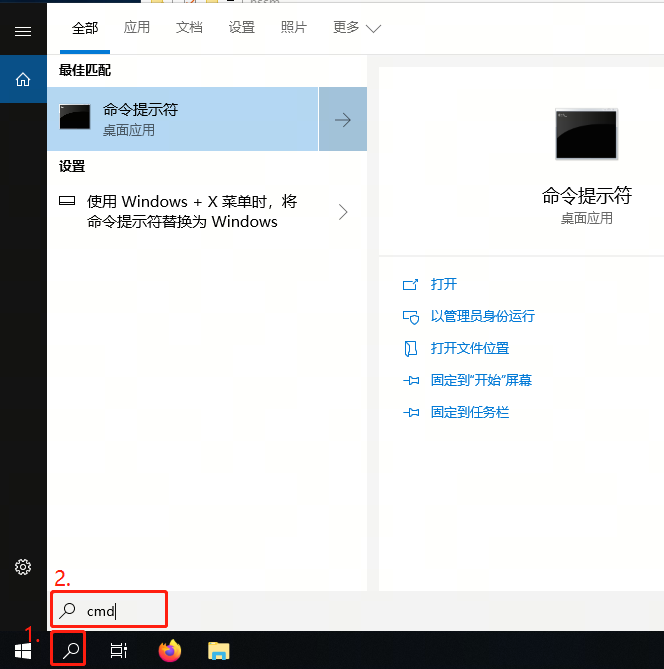Open the hamburger menu in search panel

point(23,31)
